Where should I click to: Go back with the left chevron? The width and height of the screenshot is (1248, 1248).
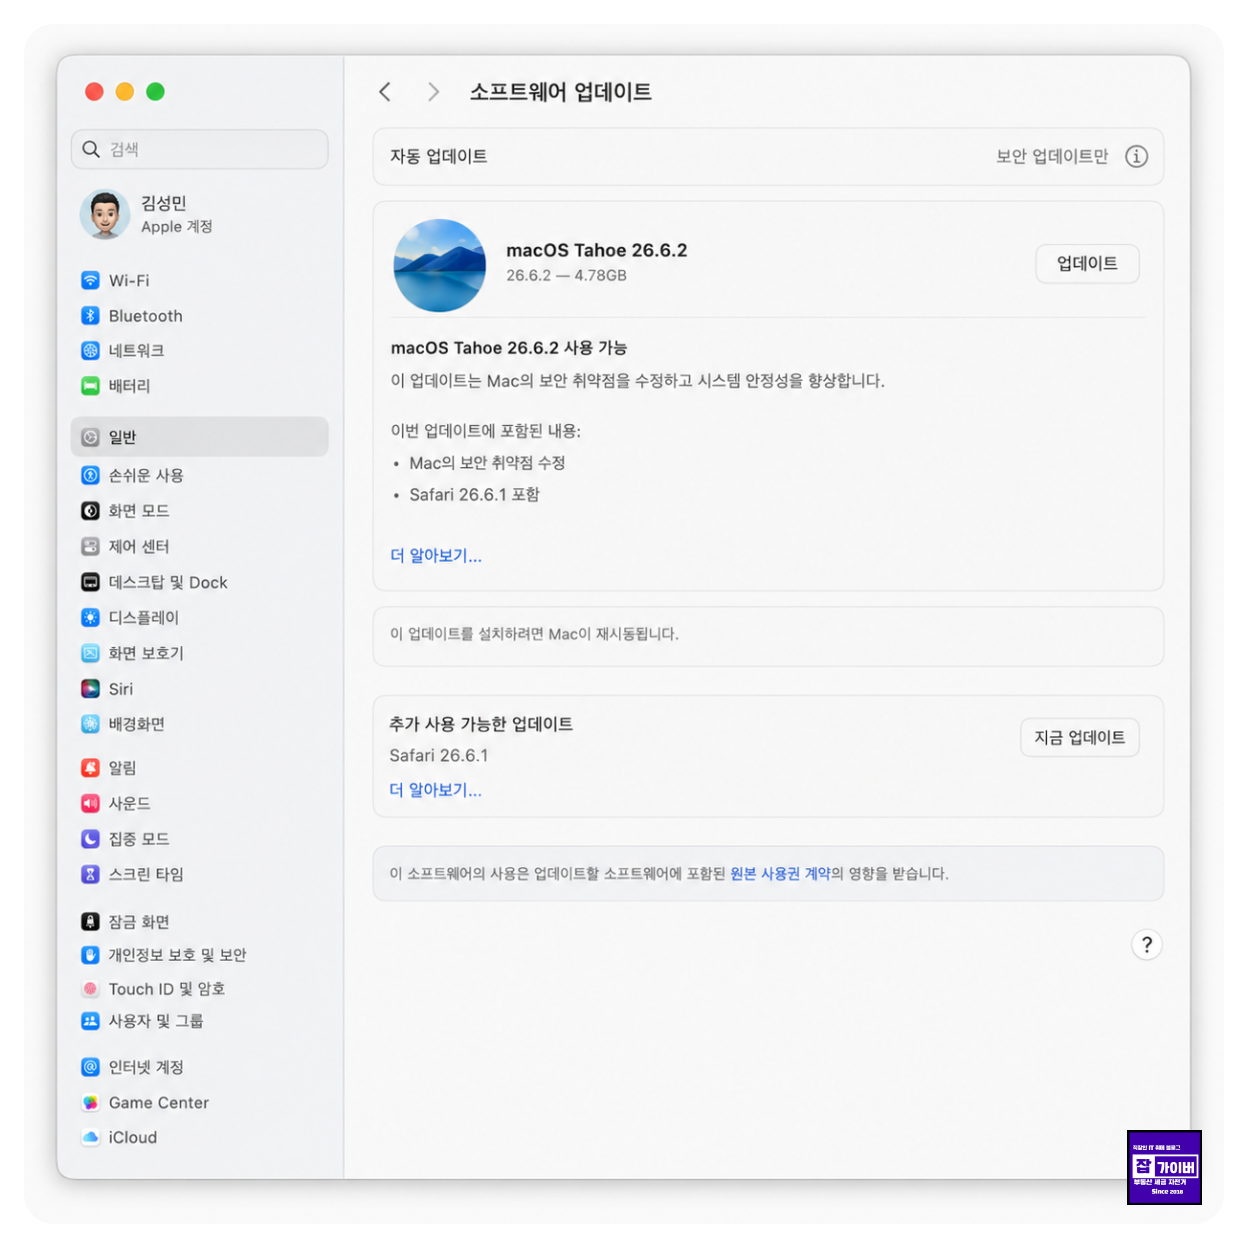tap(385, 92)
